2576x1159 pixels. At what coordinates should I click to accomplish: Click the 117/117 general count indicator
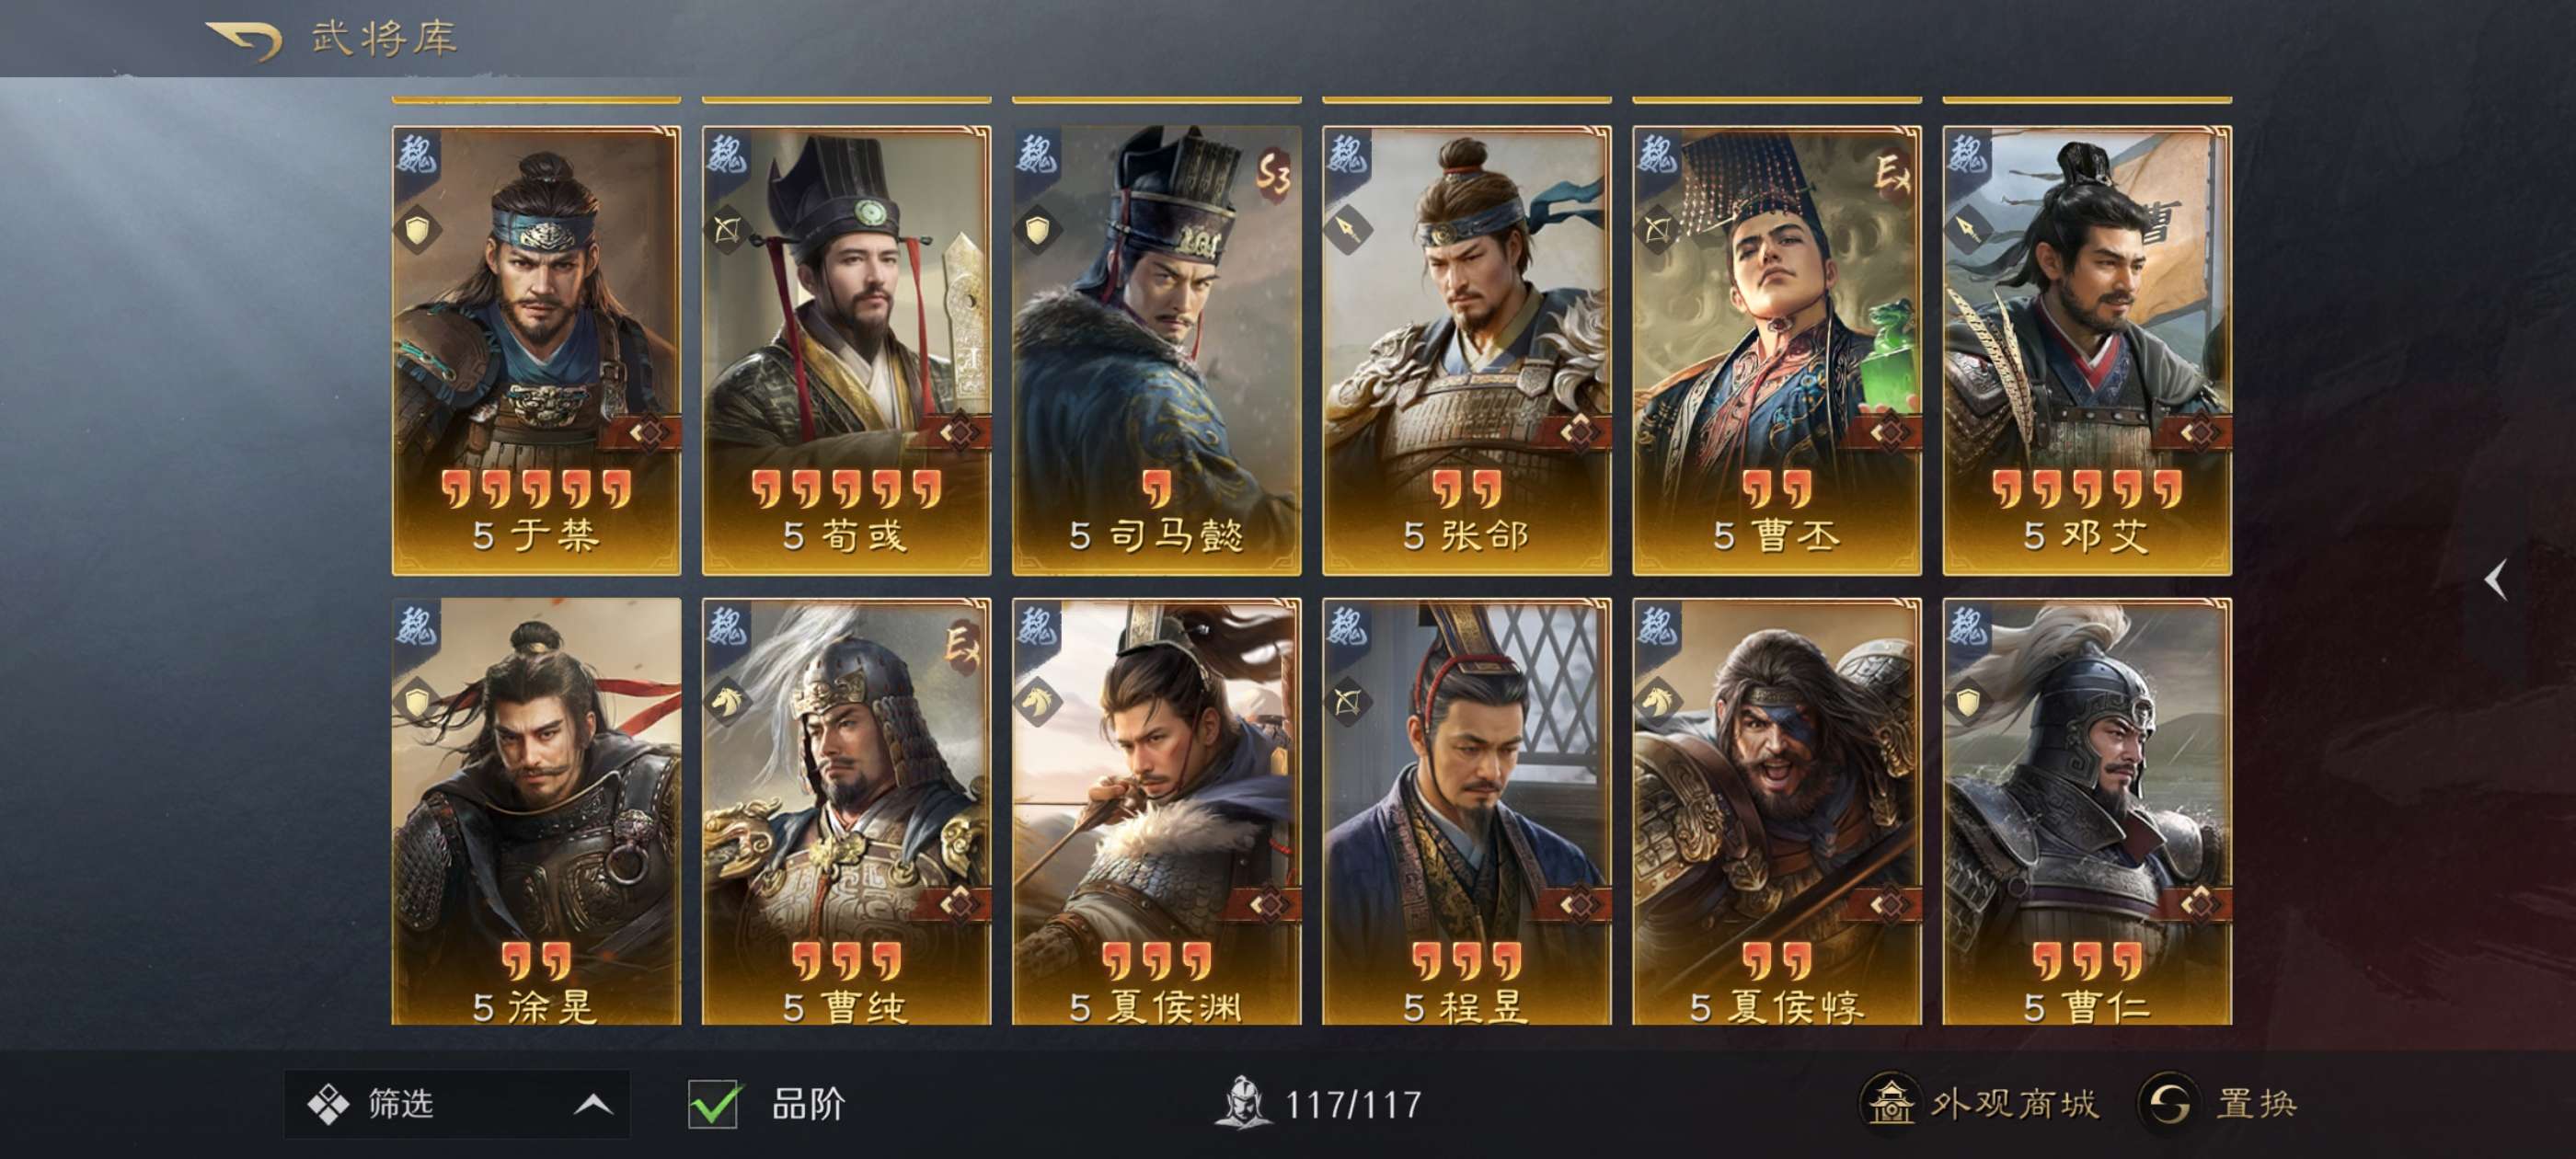click(x=1320, y=1104)
